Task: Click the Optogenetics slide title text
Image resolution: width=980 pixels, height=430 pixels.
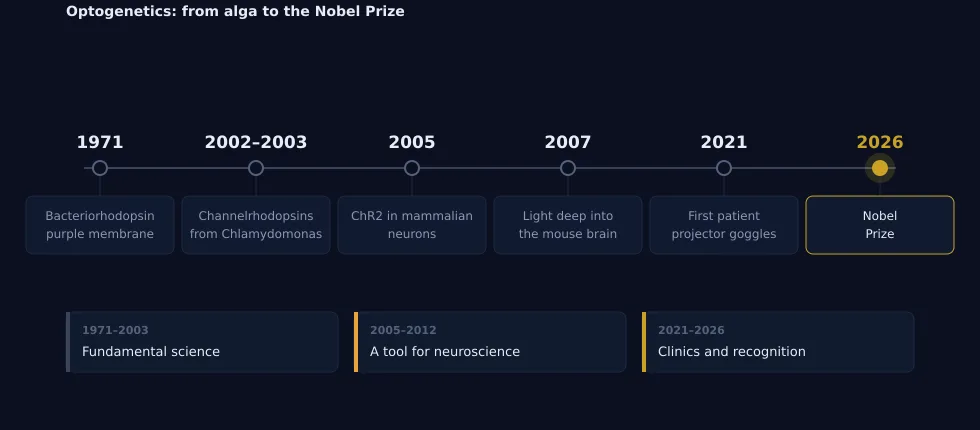Action: pos(235,11)
